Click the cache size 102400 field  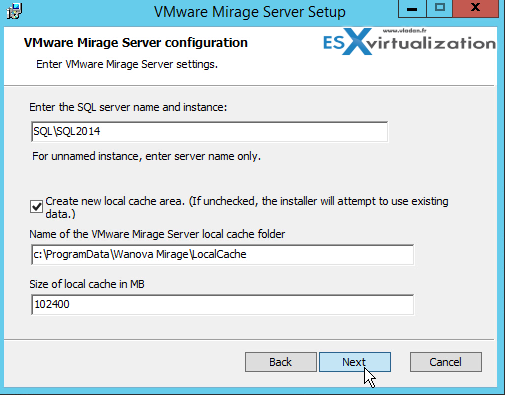point(222,305)
